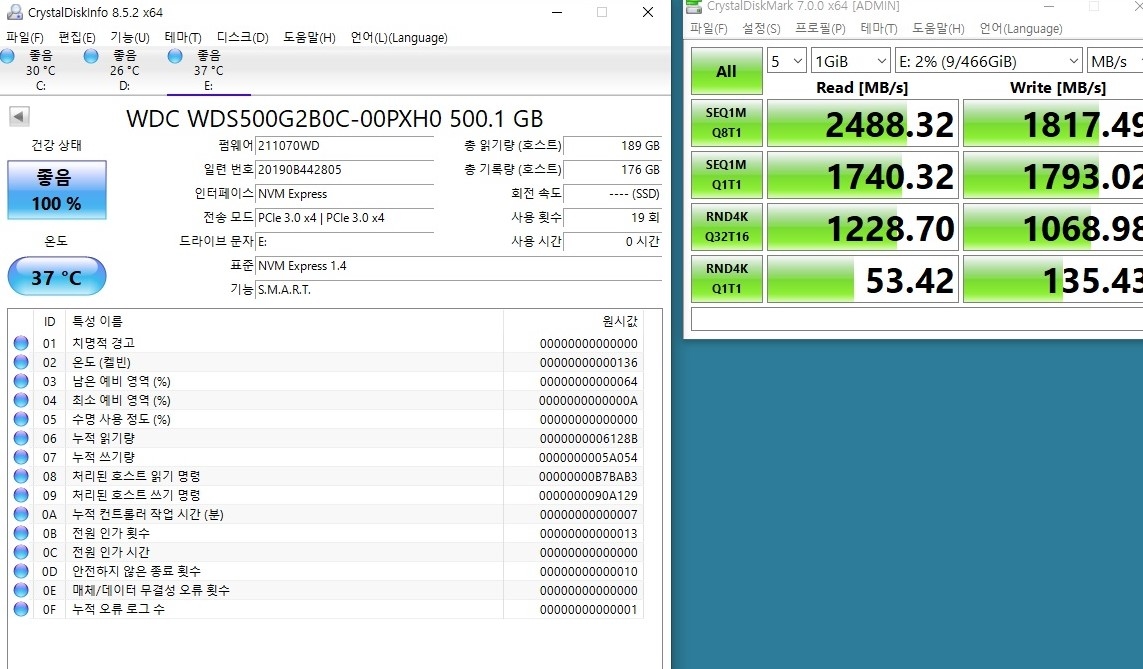This screenshot has height=669, width=1143.
Task: Click status orb for 누적 오류 로그 수
Action: 21,609
